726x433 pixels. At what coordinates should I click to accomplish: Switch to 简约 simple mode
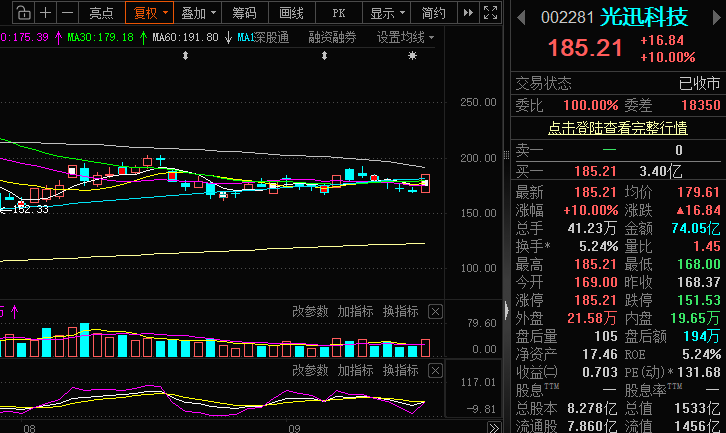pyautogui.click(x=433, y=13)
